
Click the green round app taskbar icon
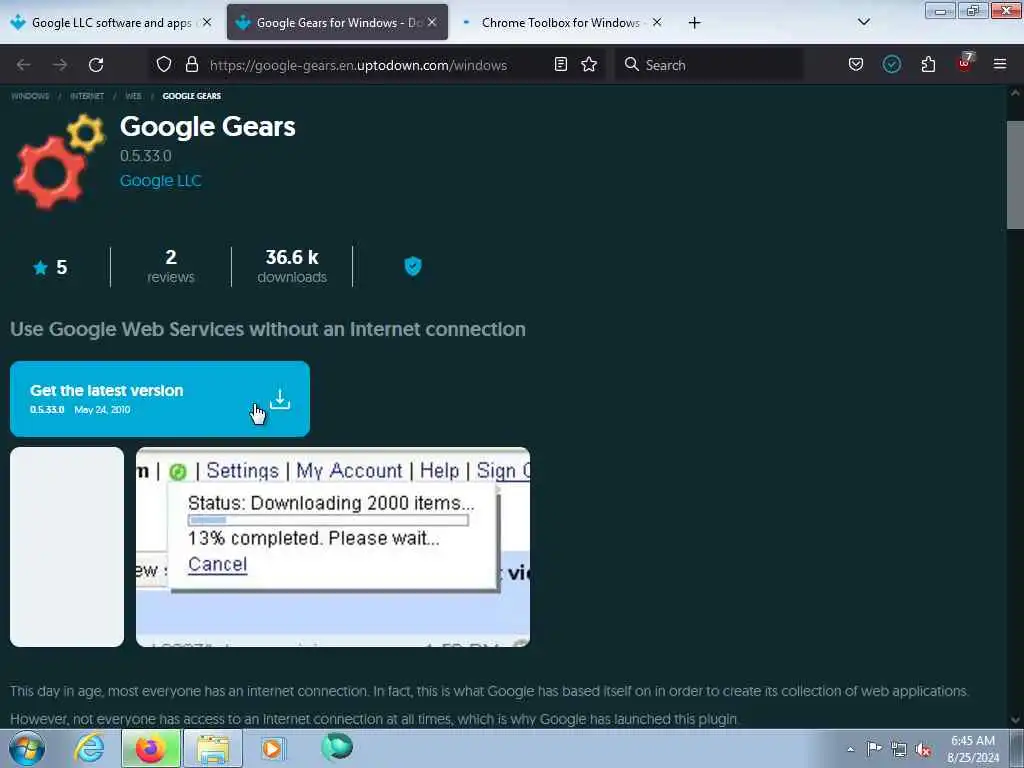click(337, 747)
